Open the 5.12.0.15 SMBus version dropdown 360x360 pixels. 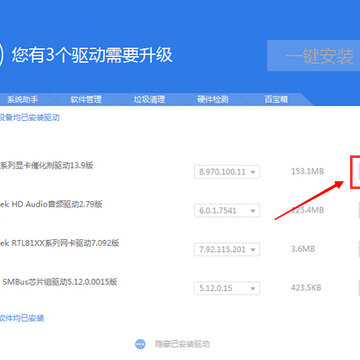point(227,288)
